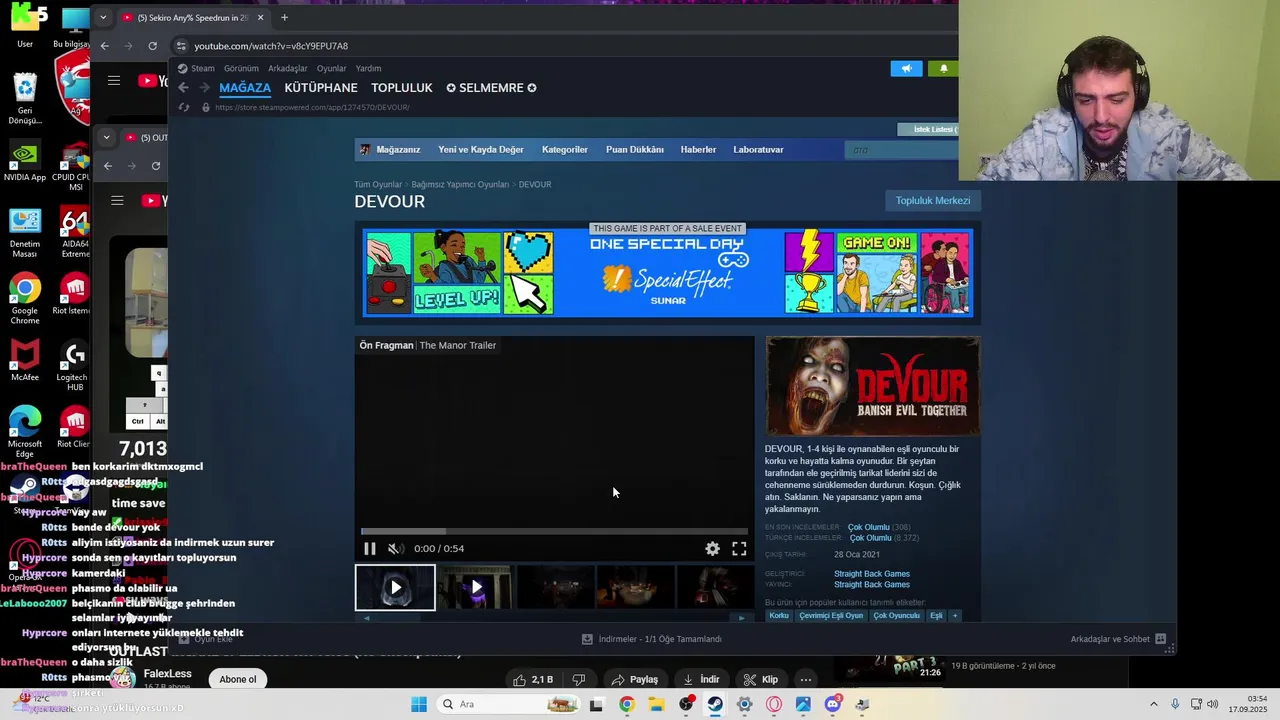The width and height of the screenshot is (1280, 720).
Task: Toggle fullscreen on the trailer player
Action: pyautogui.click(x=739, y=548)
